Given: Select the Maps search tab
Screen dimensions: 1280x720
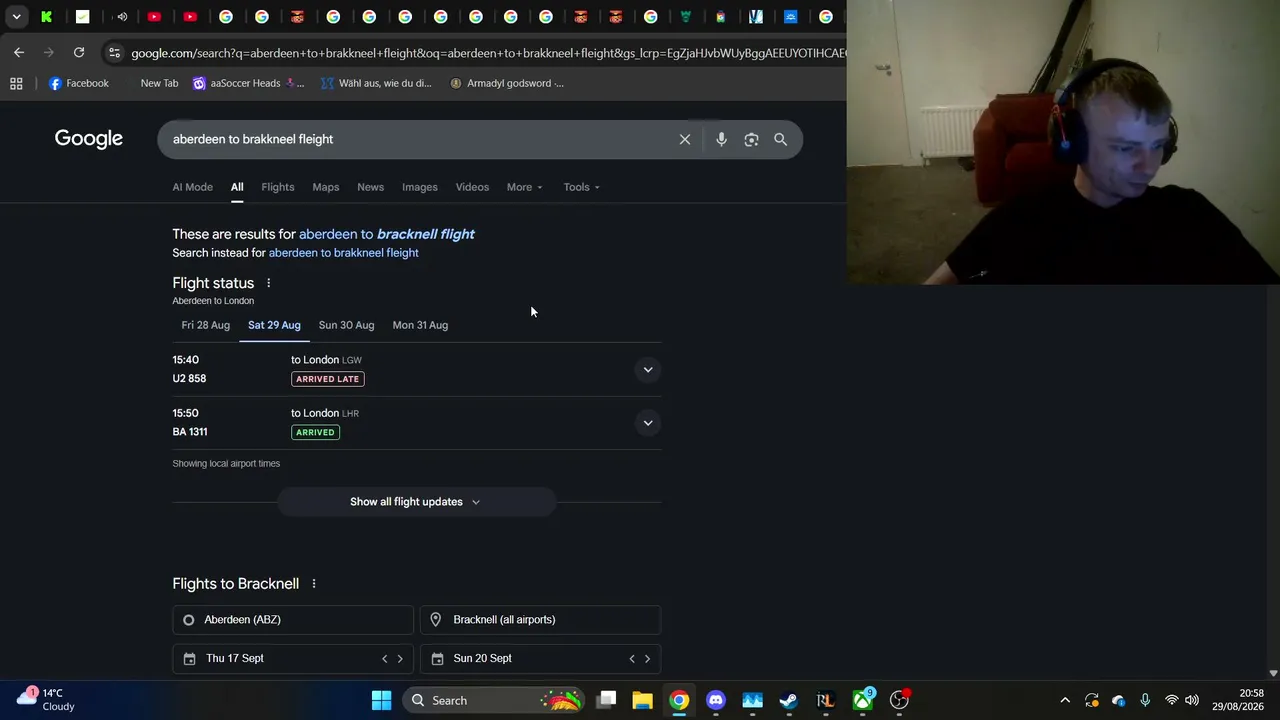Looking at the screenshot, I should [x=326, y=187].
